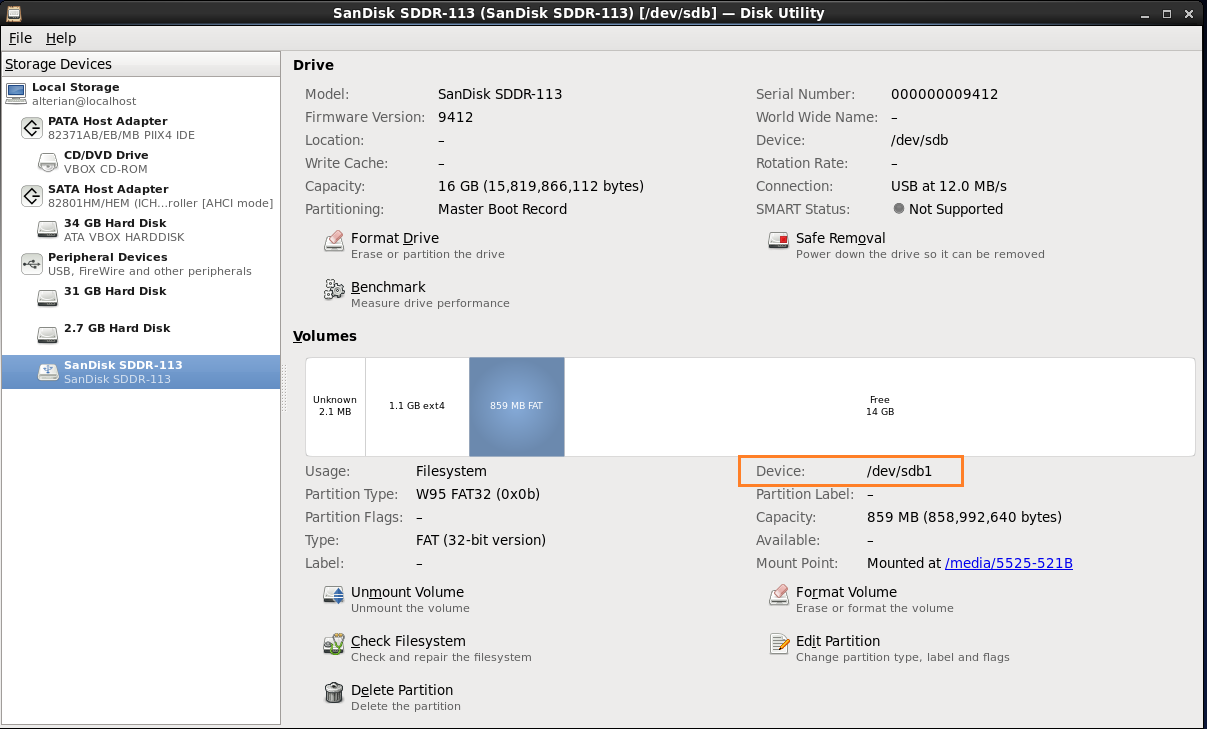This screenshot has height=729, width=1207.
Task: Click the CD/DVD Drive icon
Action: pyautogui.click(x=48, y=162)
